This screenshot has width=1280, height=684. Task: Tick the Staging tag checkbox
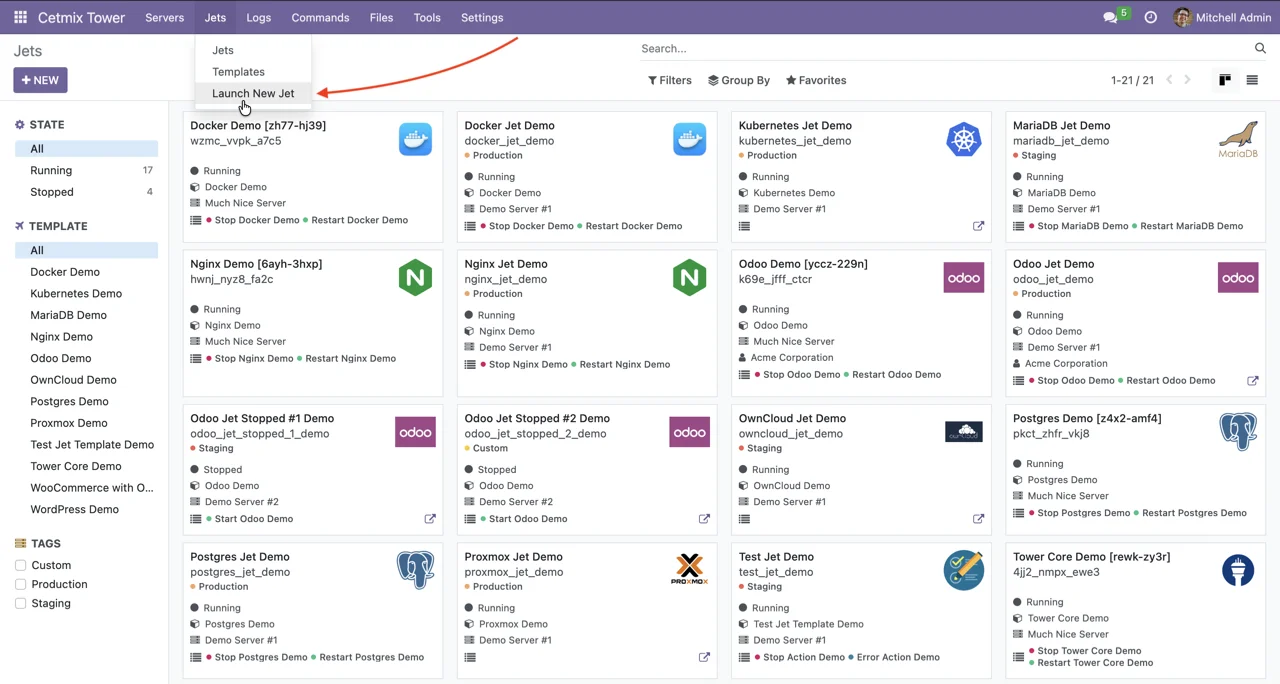(20, 603)
